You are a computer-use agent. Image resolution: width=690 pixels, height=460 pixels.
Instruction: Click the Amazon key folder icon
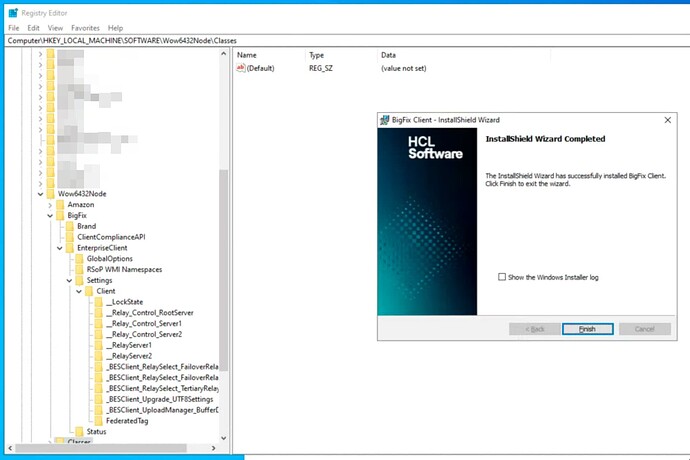[59, 204]
